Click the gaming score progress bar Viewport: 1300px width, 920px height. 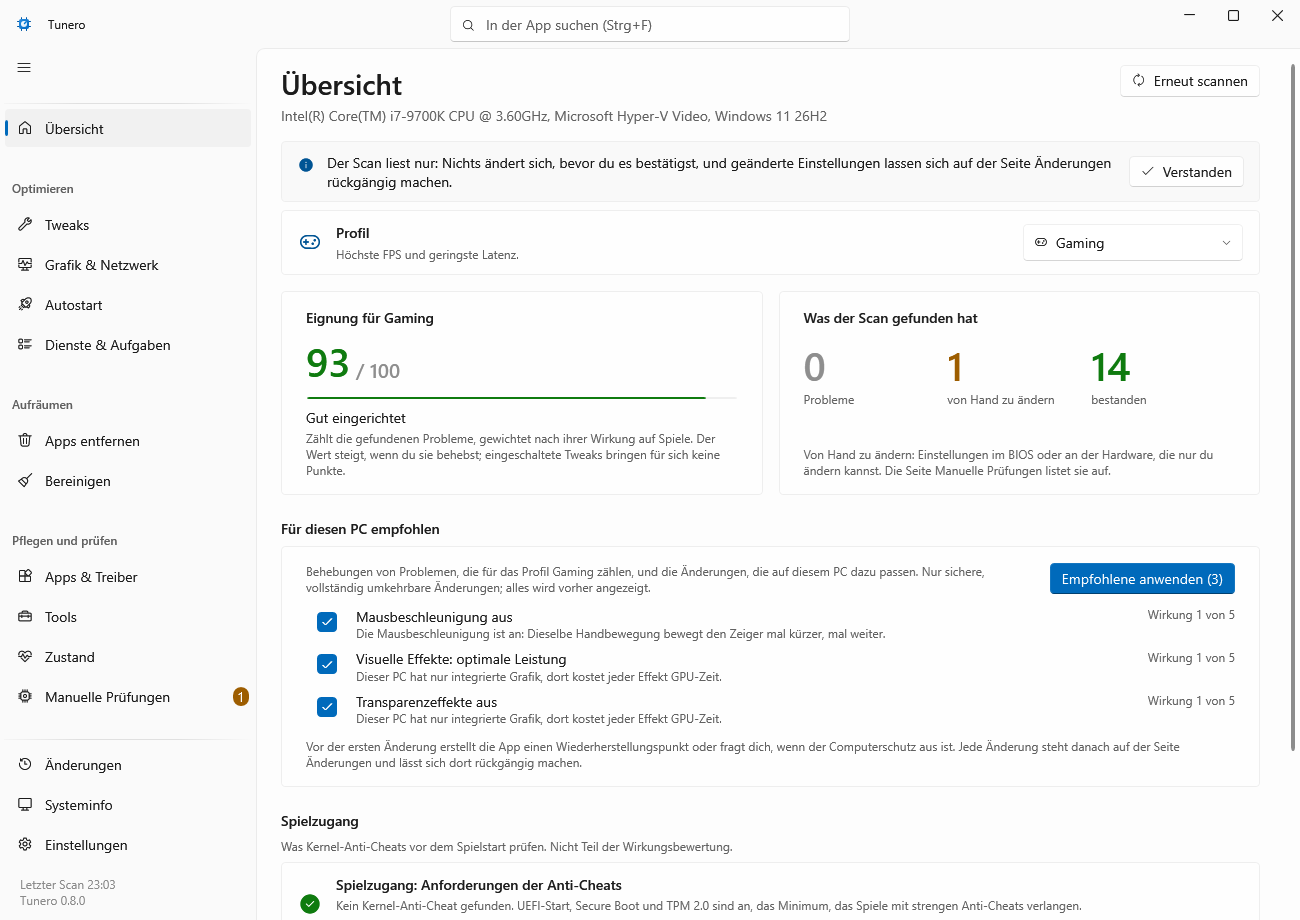tap(521, 398)
